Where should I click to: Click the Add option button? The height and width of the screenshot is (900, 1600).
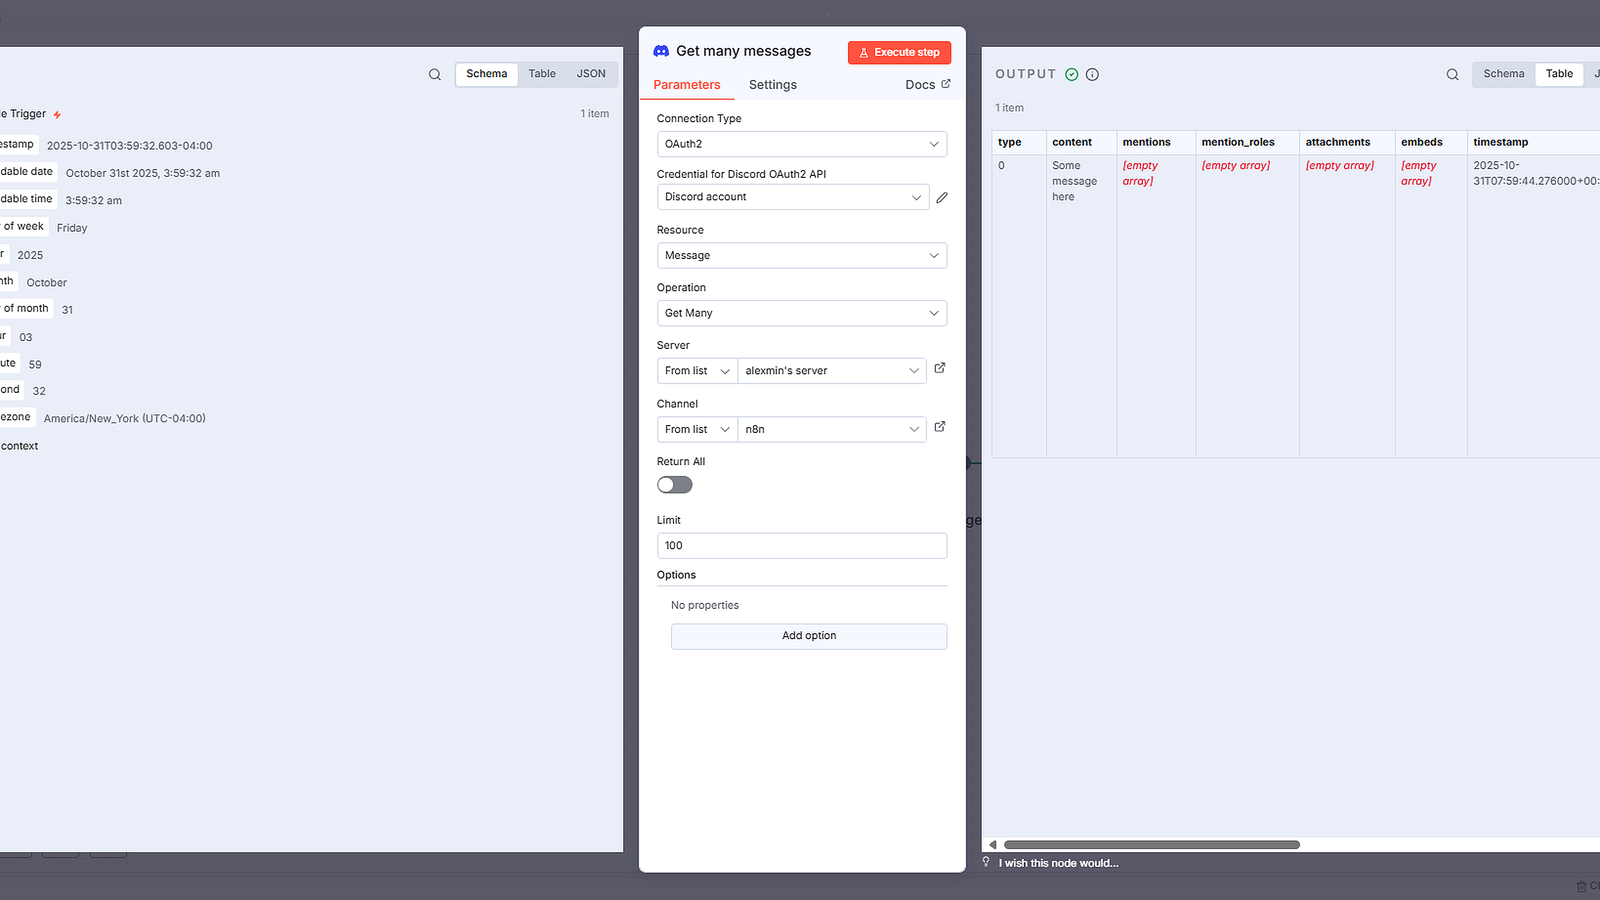[x=809, y=636]
